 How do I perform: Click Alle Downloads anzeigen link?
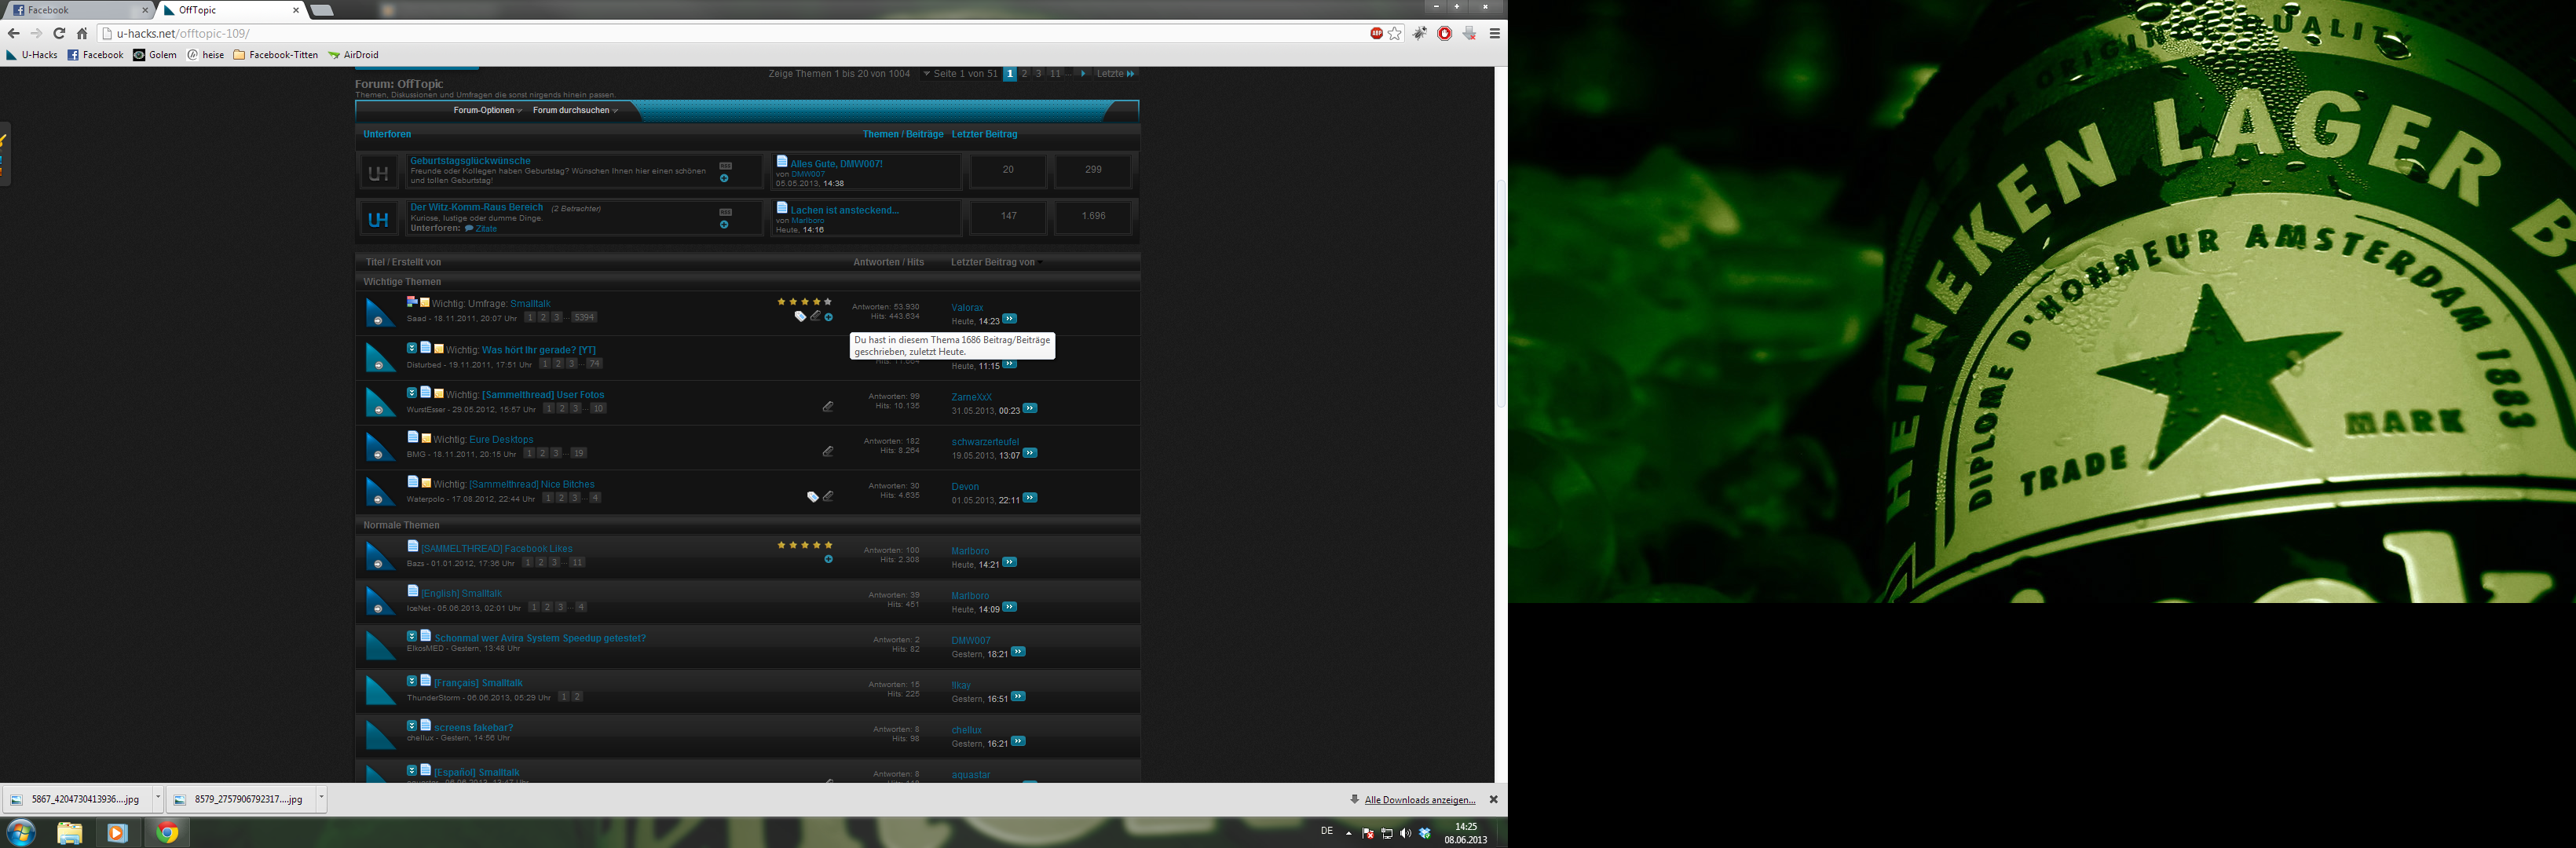pos(1419,799)
